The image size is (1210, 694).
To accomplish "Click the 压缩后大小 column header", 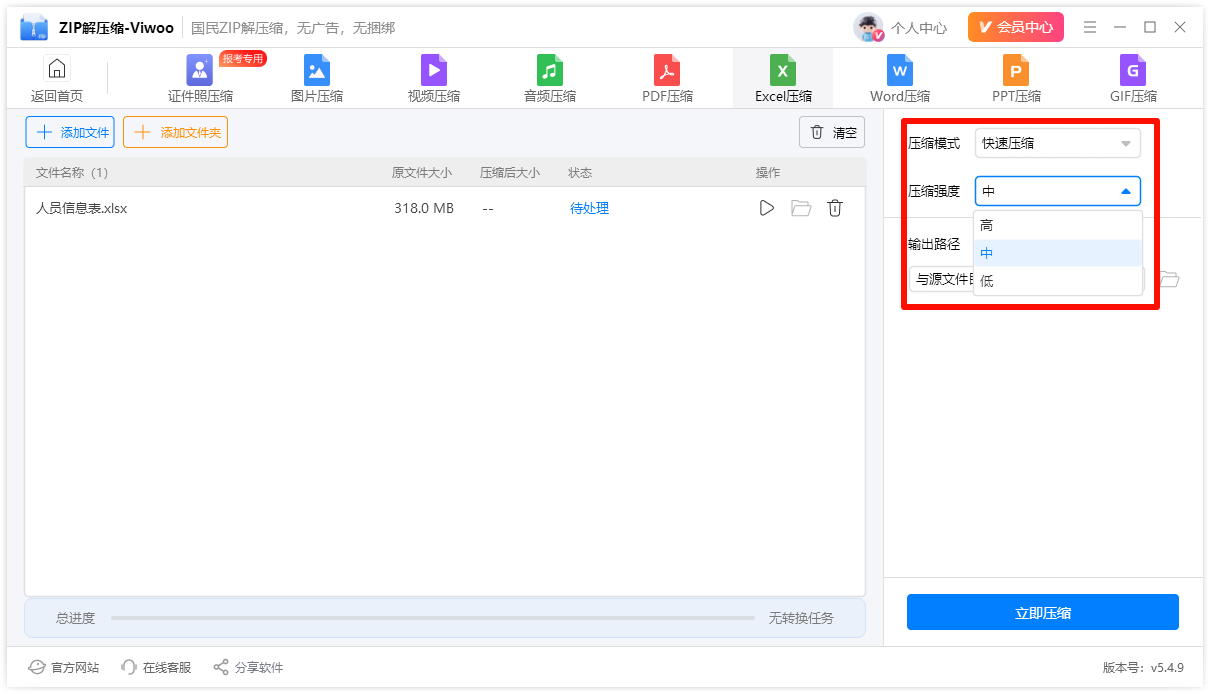I will click(510, 173).
